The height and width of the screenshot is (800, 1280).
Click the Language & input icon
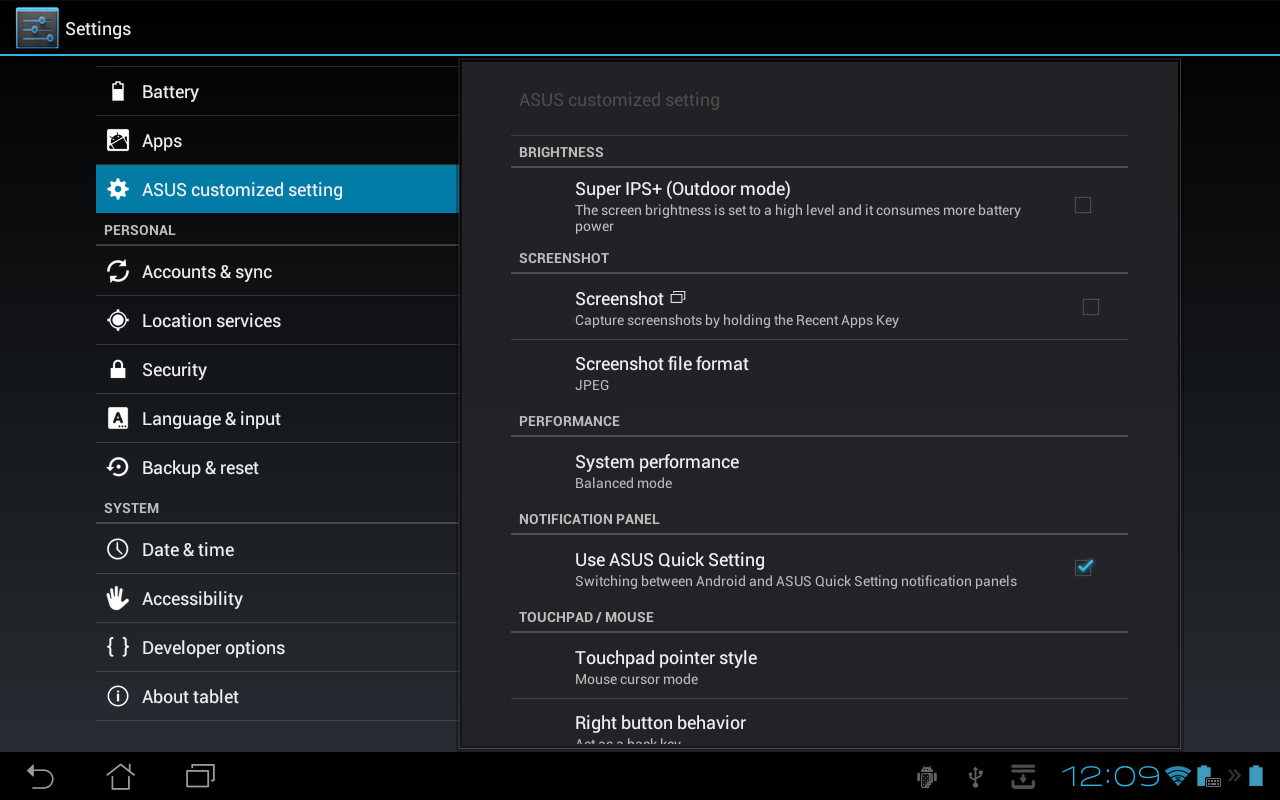(x=118, y=419)
